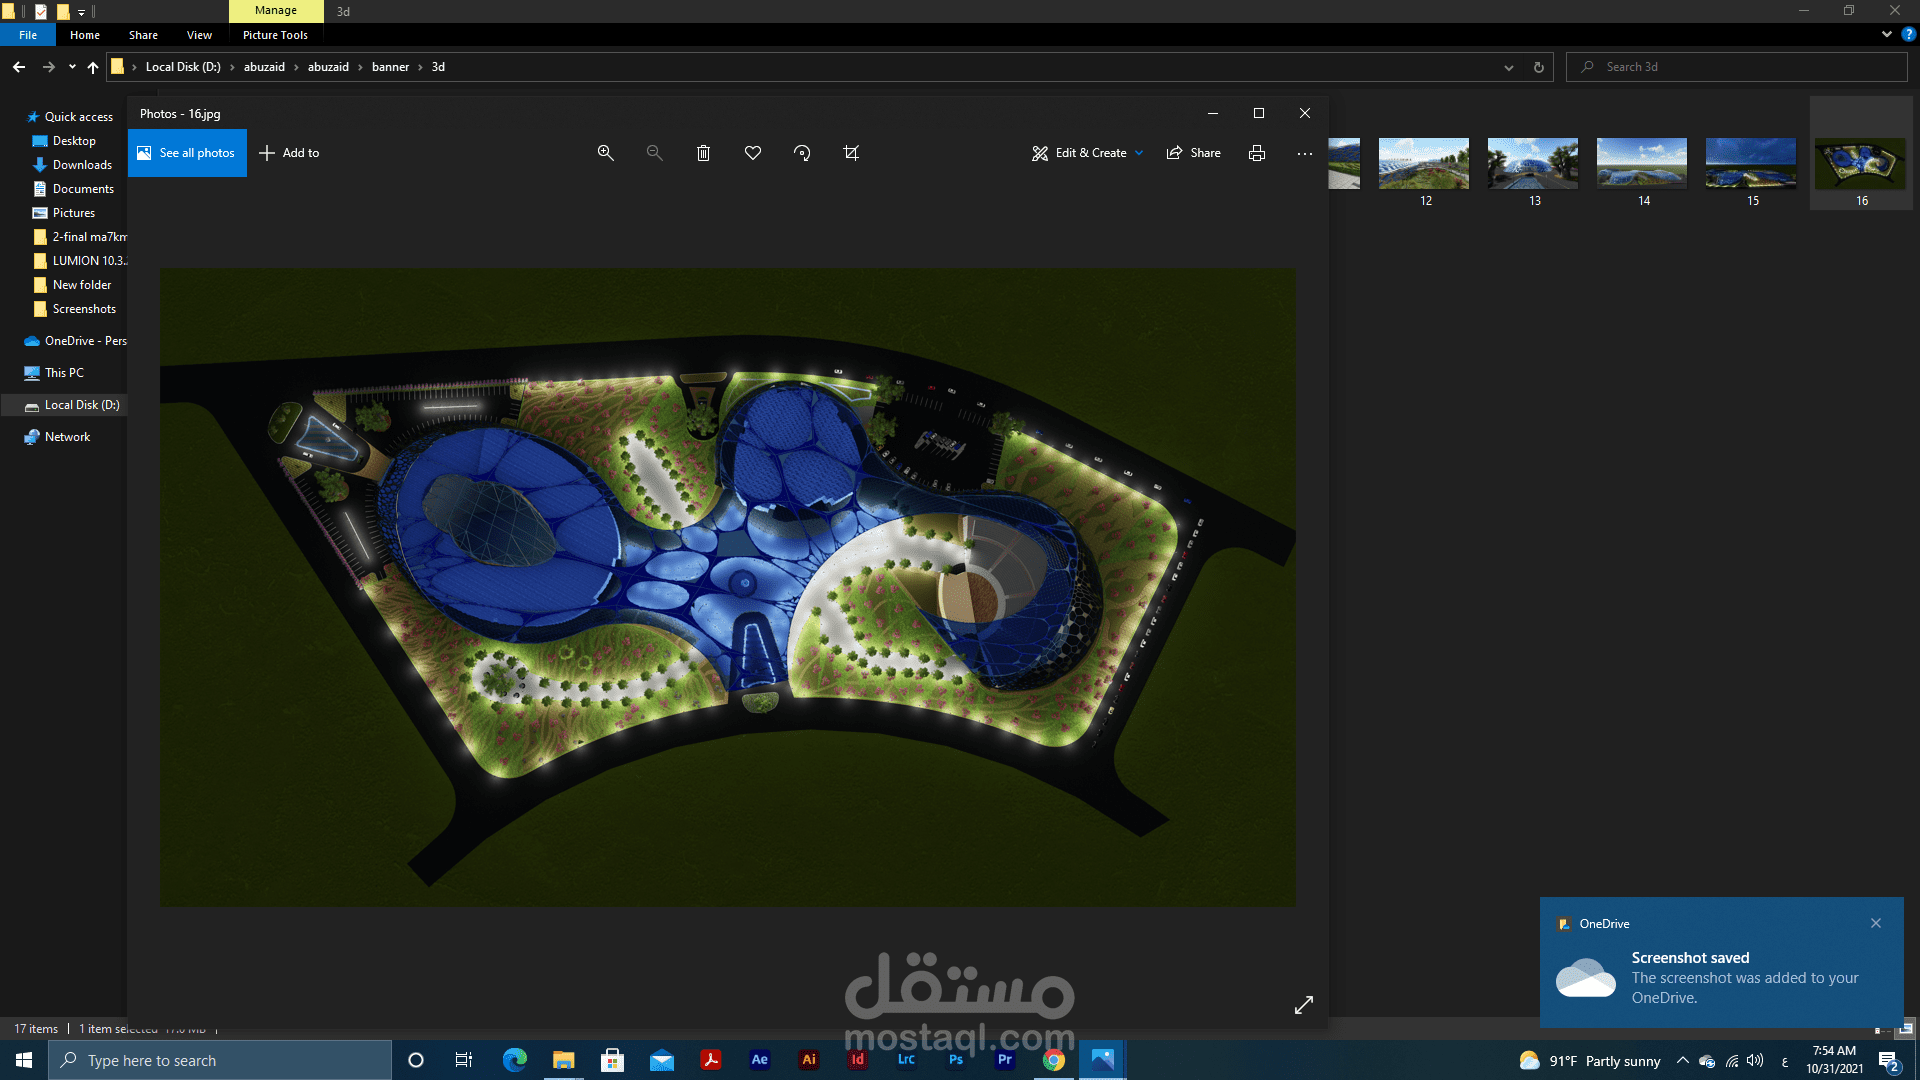Open Adobe Illustrator from the taskbar
The image size is (1920, 1080).
[x=809, y=1060]
